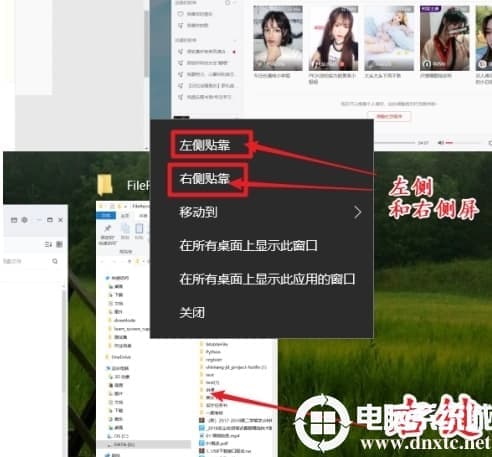The image size is (492, 457).
Task: Click the calendar icon in left window title bar
Action: [x=14, y=220]
